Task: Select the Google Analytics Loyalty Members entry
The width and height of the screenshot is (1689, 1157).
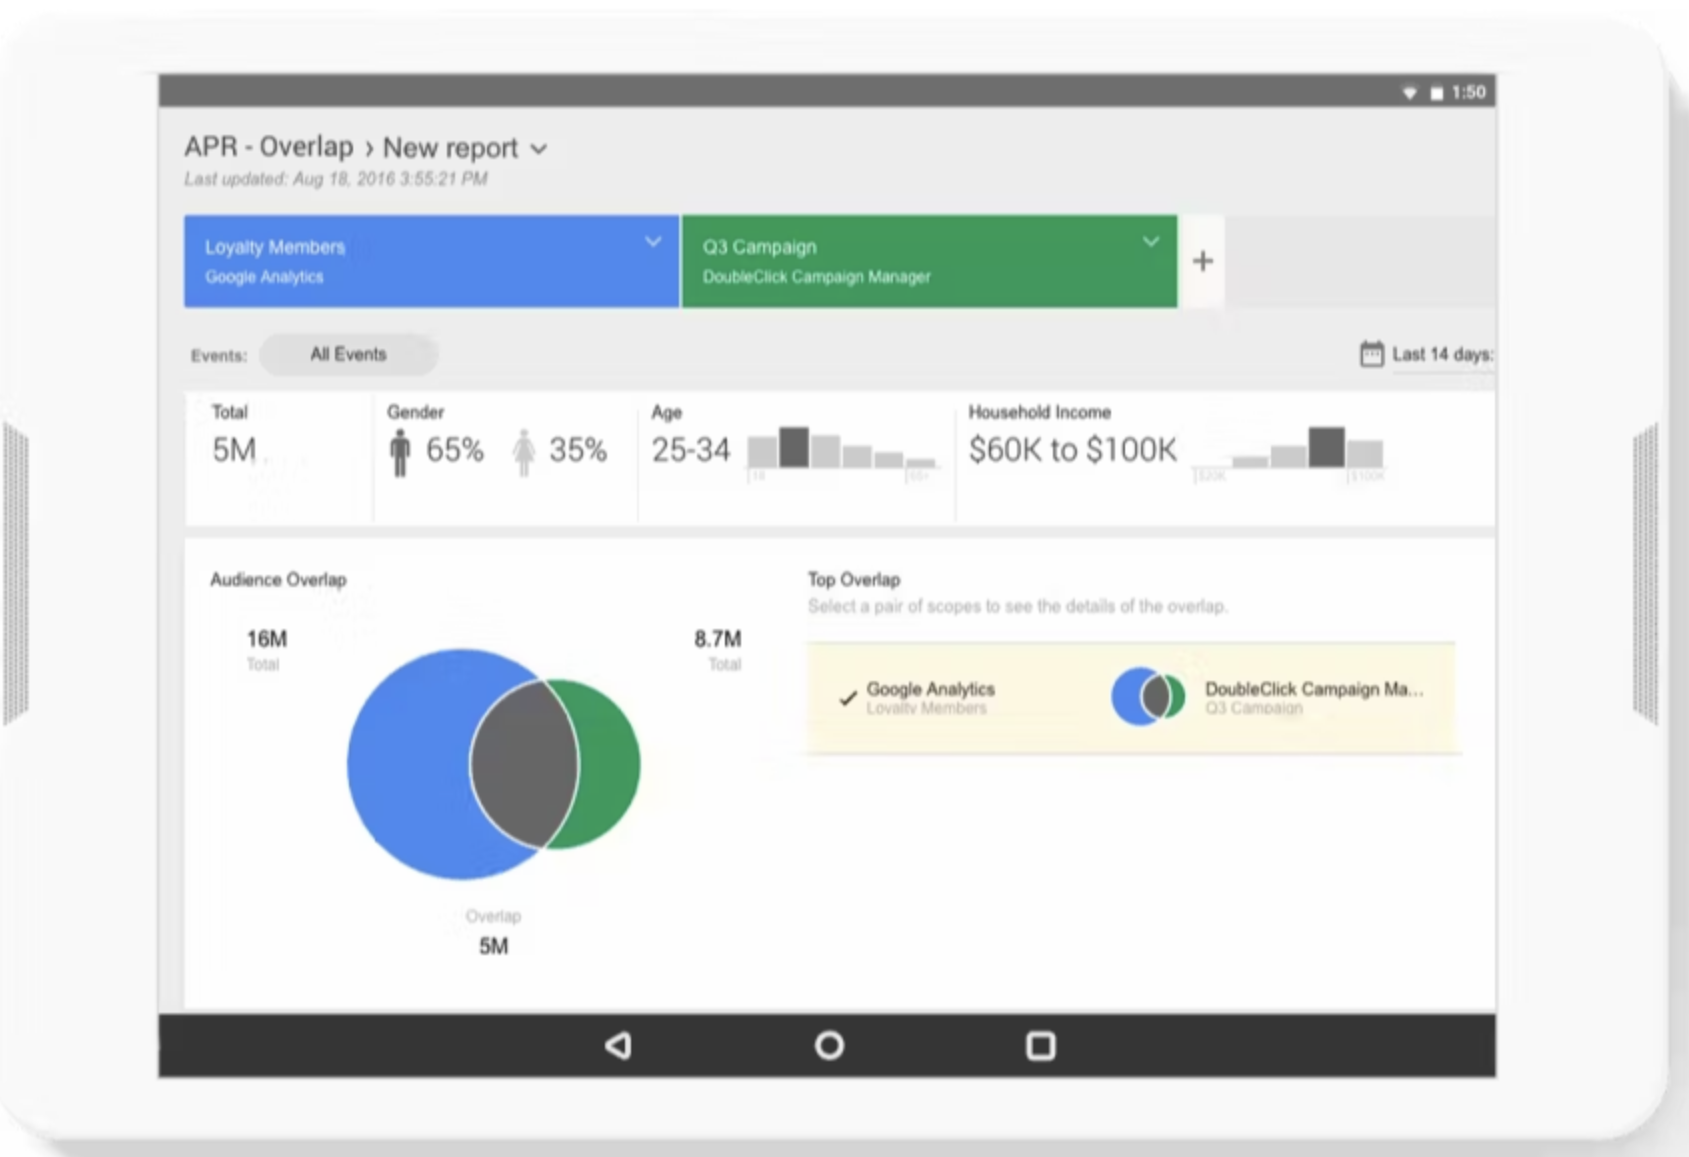Action: (x=930, y=697)
